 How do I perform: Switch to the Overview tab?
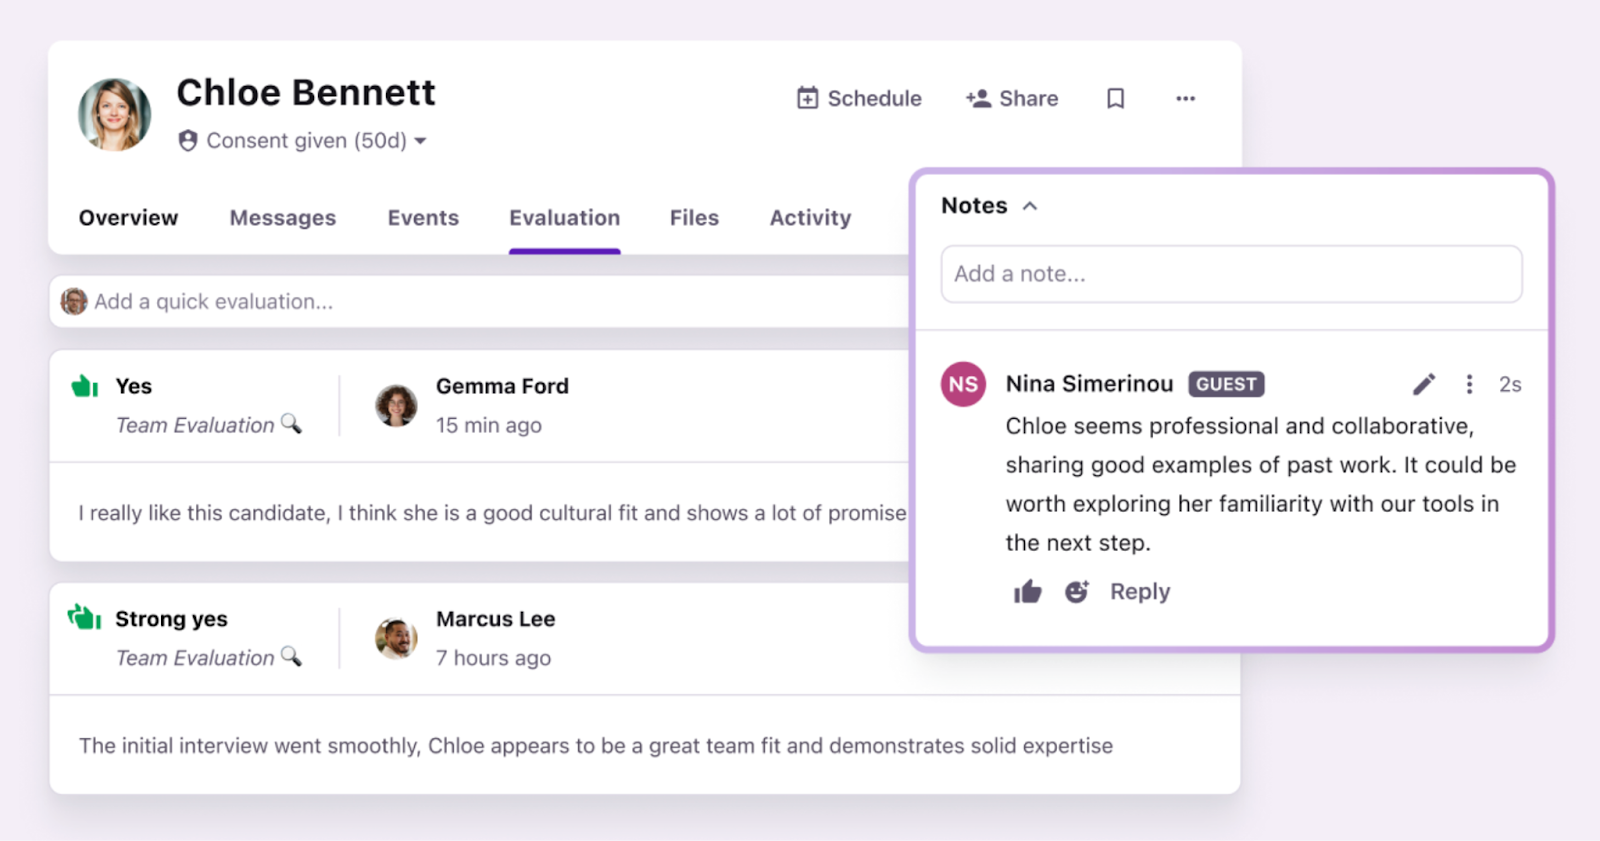click(128, 218)
